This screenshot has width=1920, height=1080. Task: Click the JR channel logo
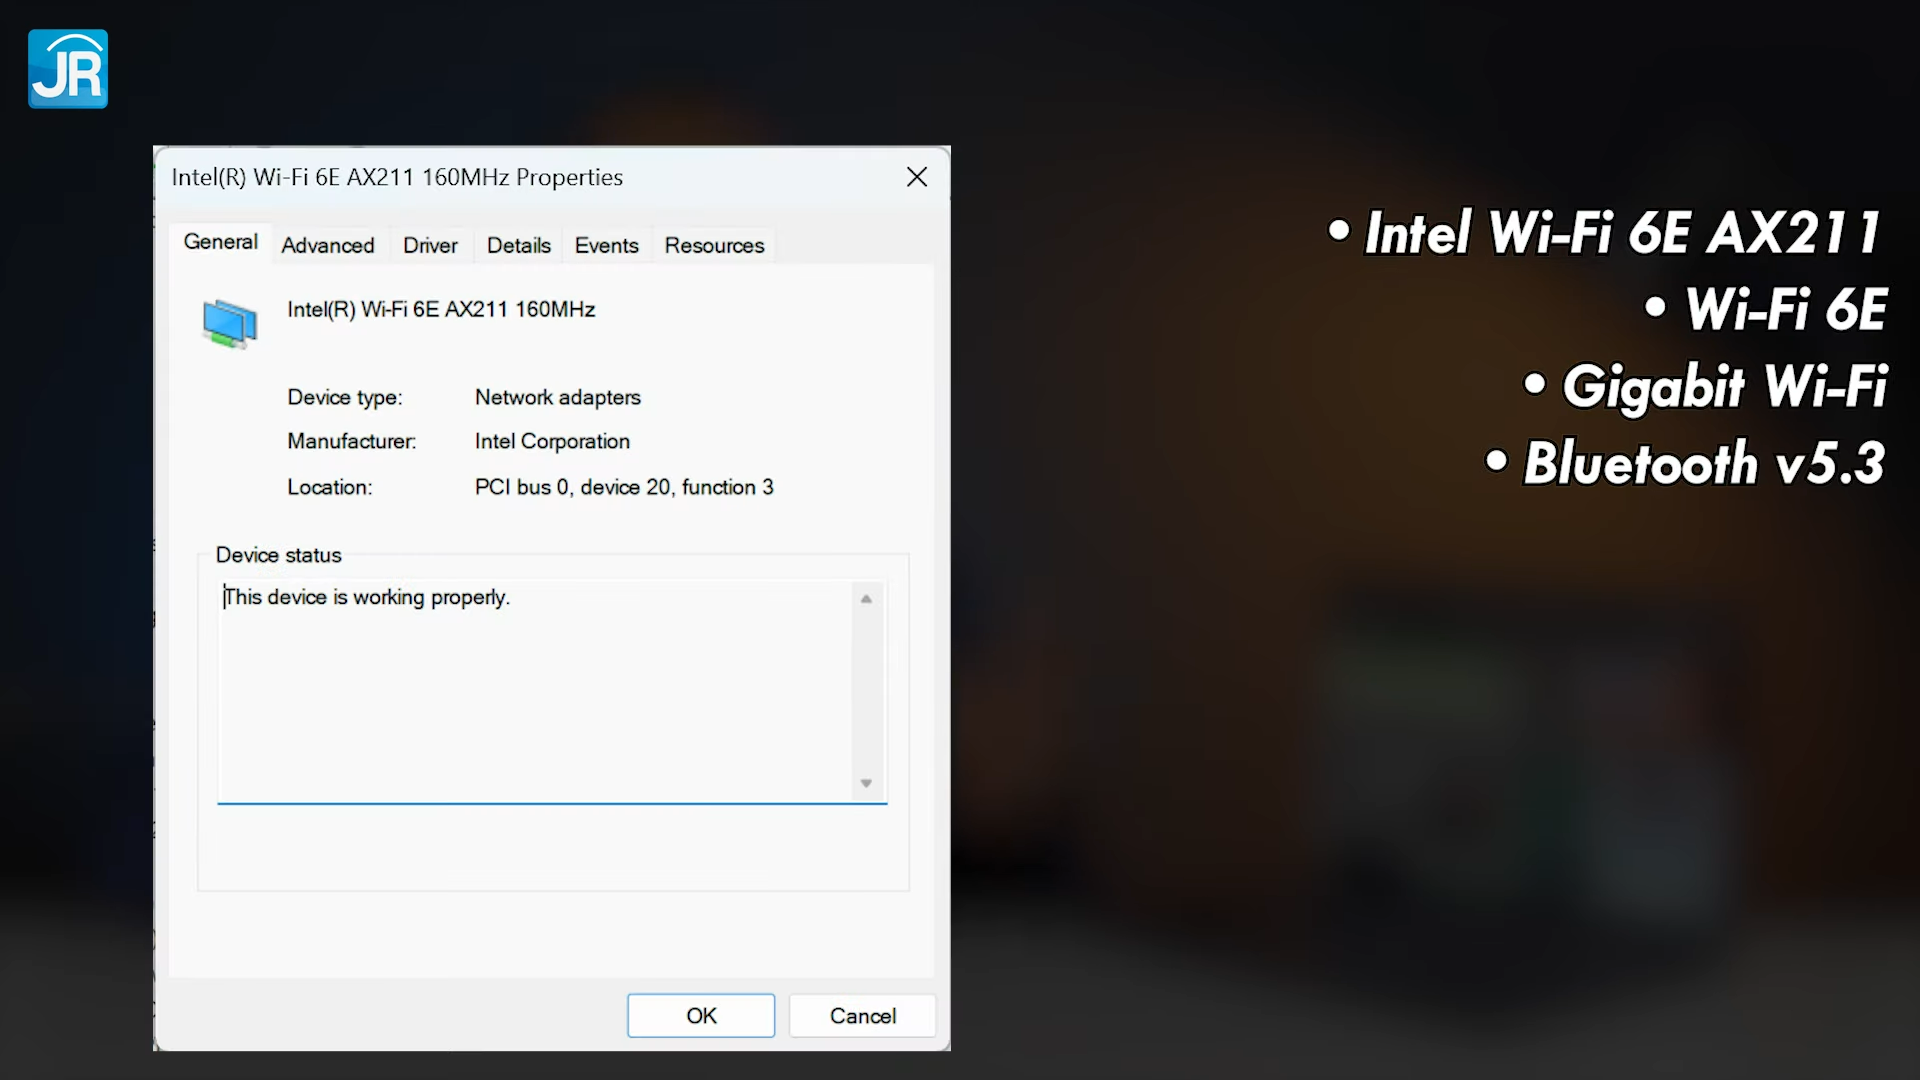click(67, 68)
